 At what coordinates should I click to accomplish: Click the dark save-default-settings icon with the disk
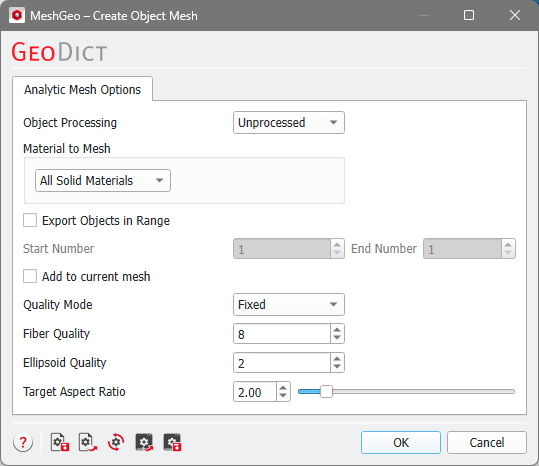pos(173,442)
